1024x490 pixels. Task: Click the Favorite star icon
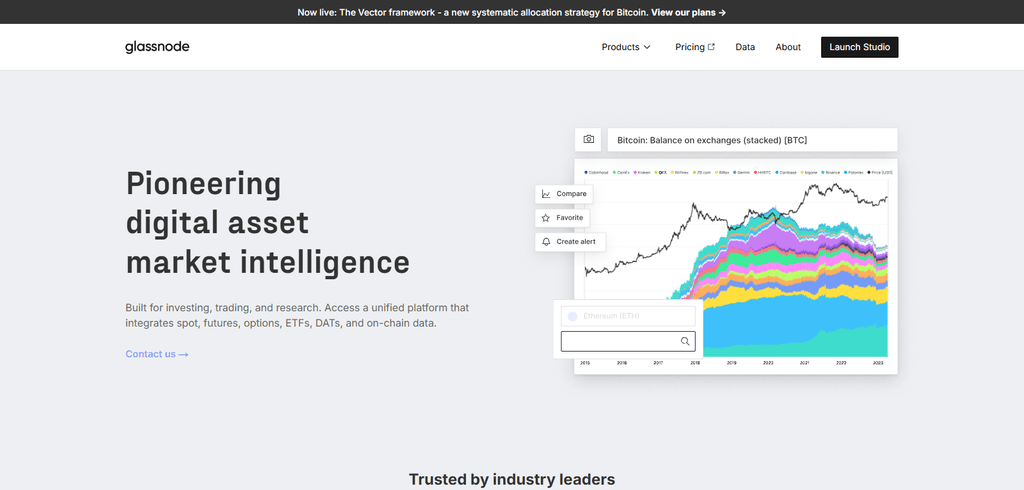point(546,218)
